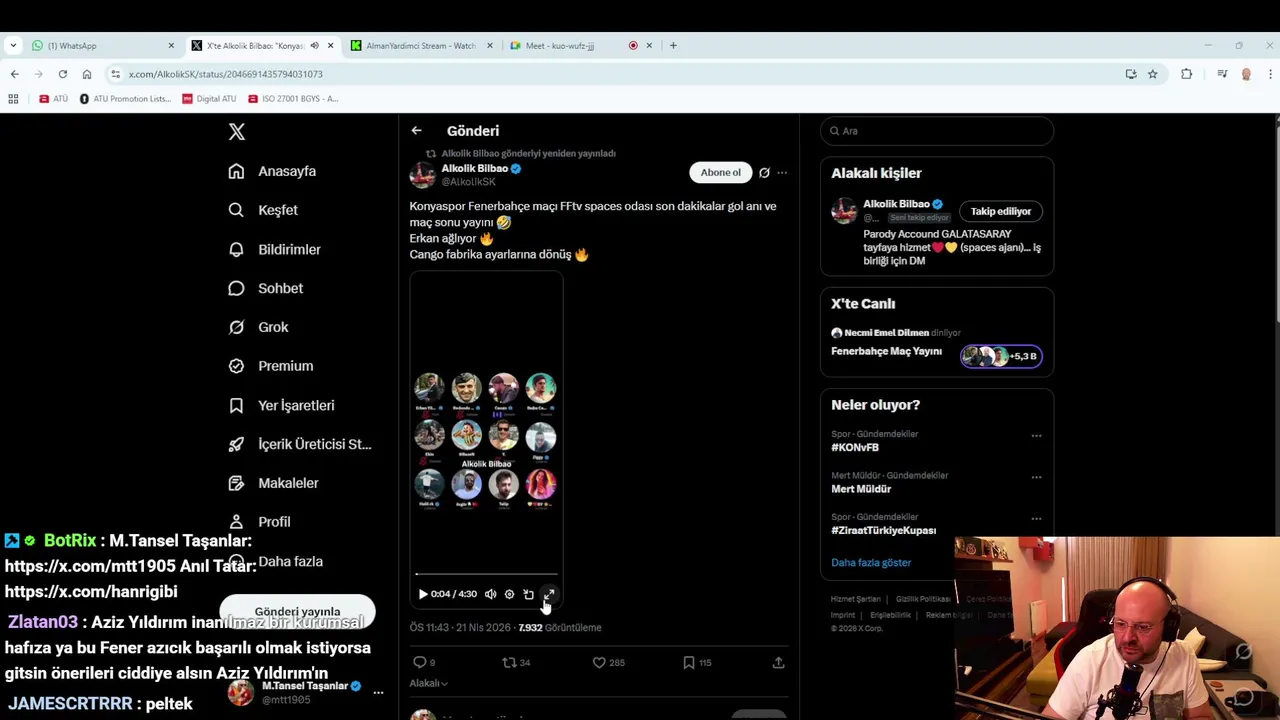Image resolution: width=1280 pixels, height=720 pixels.
Task: Click the browser back button
Action: point(14,74)
